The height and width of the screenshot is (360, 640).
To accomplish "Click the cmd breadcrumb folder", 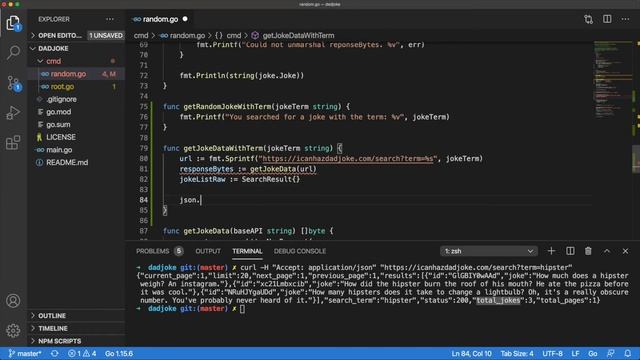I will coord(141,36).
